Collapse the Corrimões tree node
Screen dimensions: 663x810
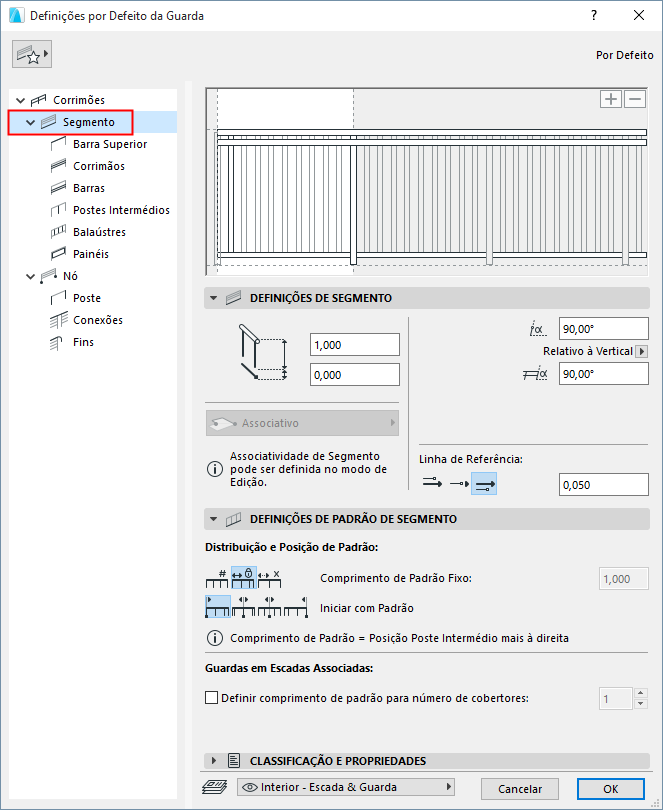21,100
